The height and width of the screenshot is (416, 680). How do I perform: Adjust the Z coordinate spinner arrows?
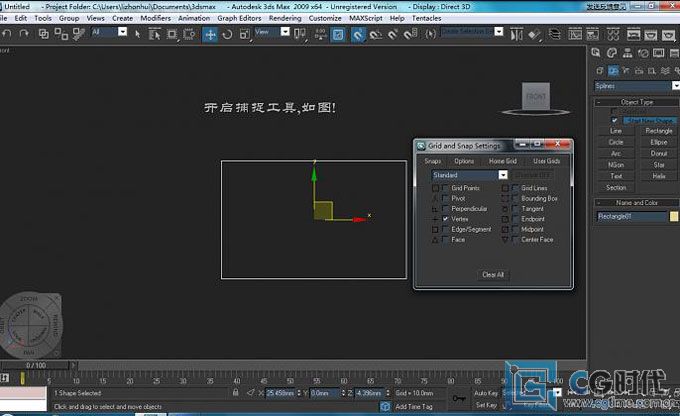pos(387,393)
